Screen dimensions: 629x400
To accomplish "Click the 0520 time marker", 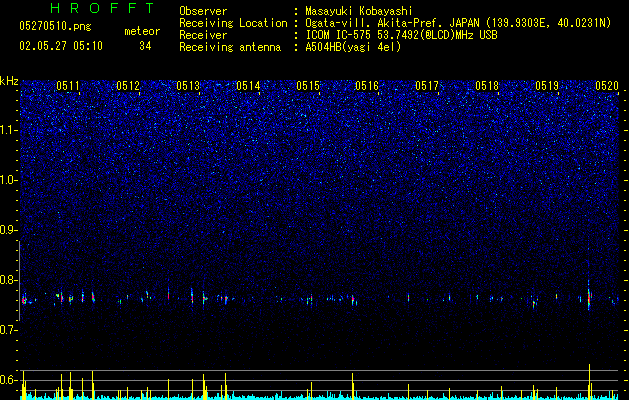I will click(607, 86).
